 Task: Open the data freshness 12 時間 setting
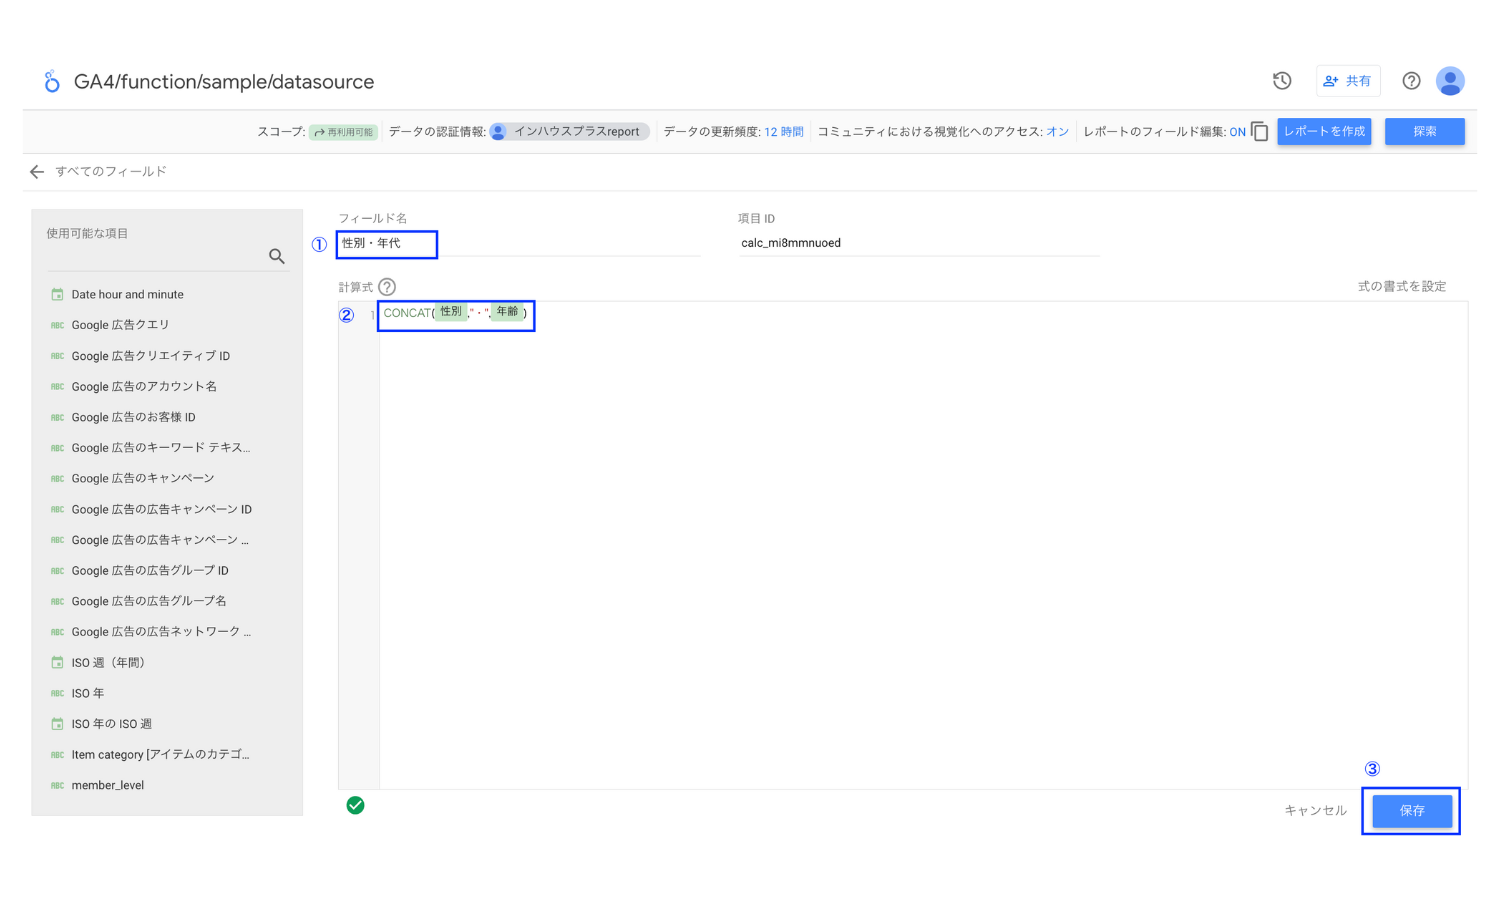[x=783, y=132]
